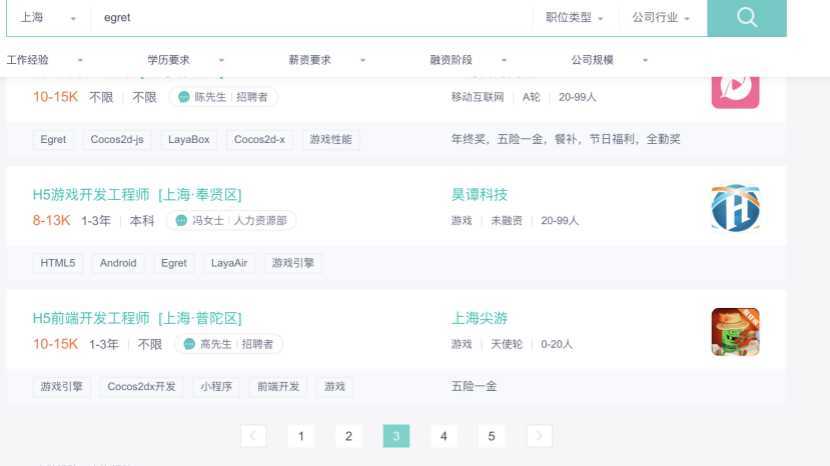The height and width of the screenshot is (466, 830).
Task: Chat with 陈先生 recruiter icon
Action: 184,97
